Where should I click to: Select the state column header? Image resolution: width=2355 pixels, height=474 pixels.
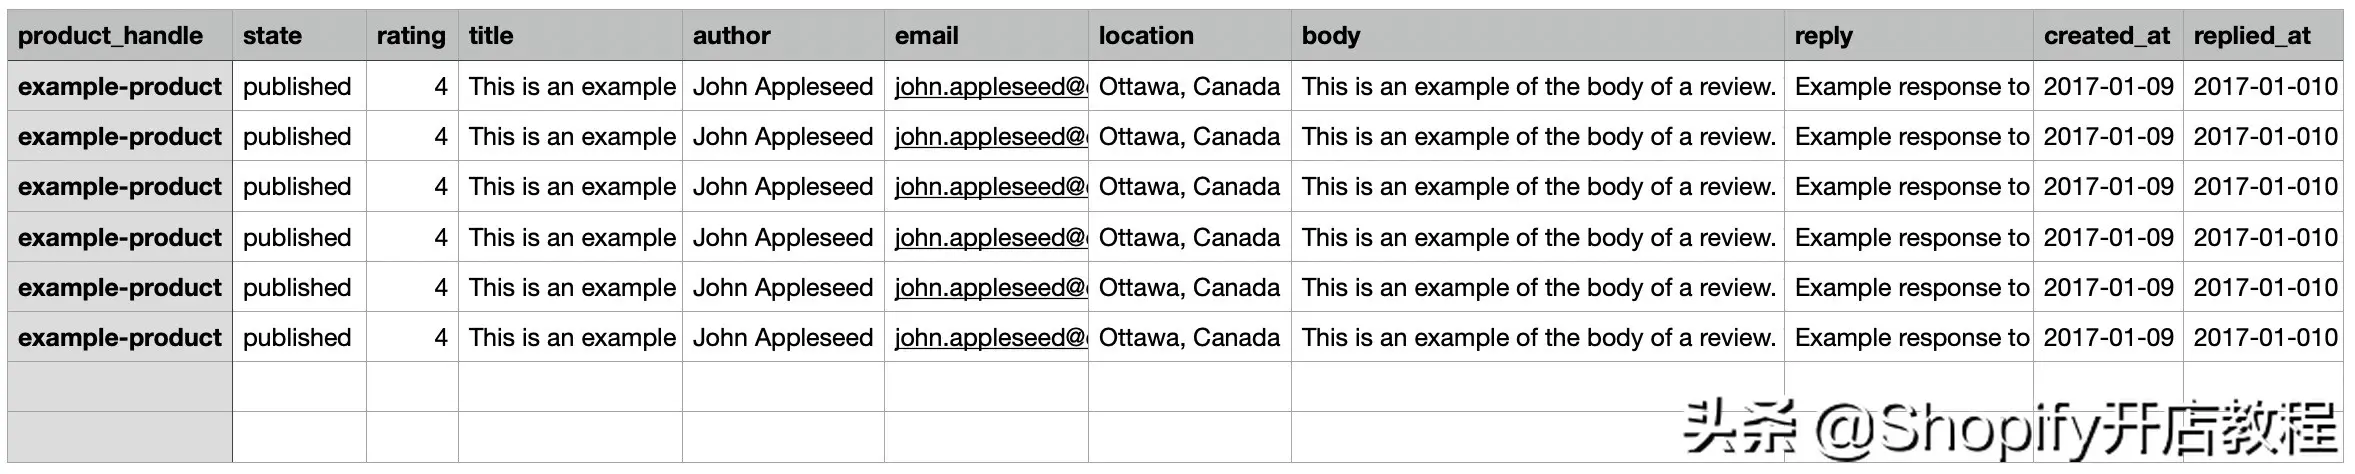pos(299,36)
